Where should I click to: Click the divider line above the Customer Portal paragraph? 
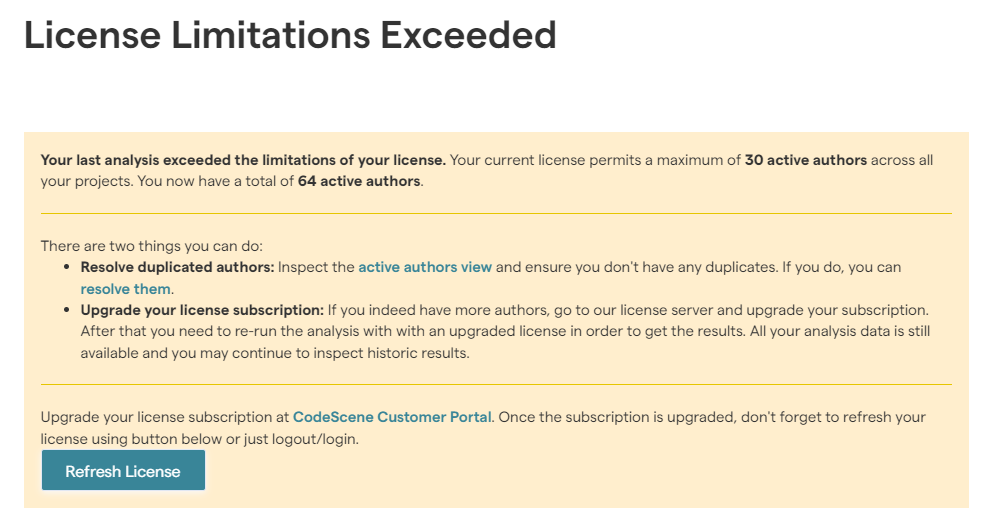point(496,385)
